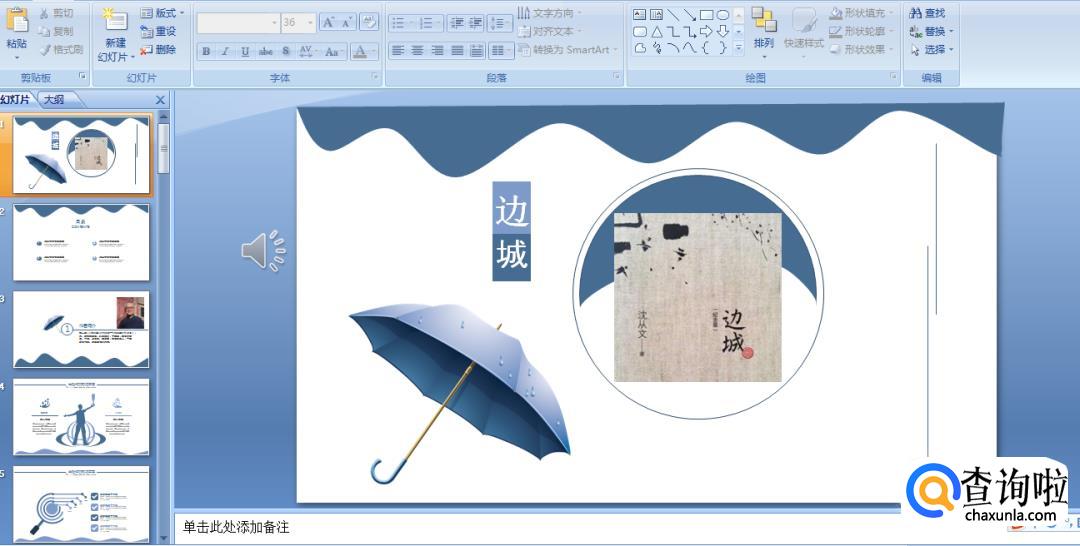The image size is (1080, 546).
Task: Expand the shapes gallery with More arrow
Action: pyautogui.click(x=738, y=48)
